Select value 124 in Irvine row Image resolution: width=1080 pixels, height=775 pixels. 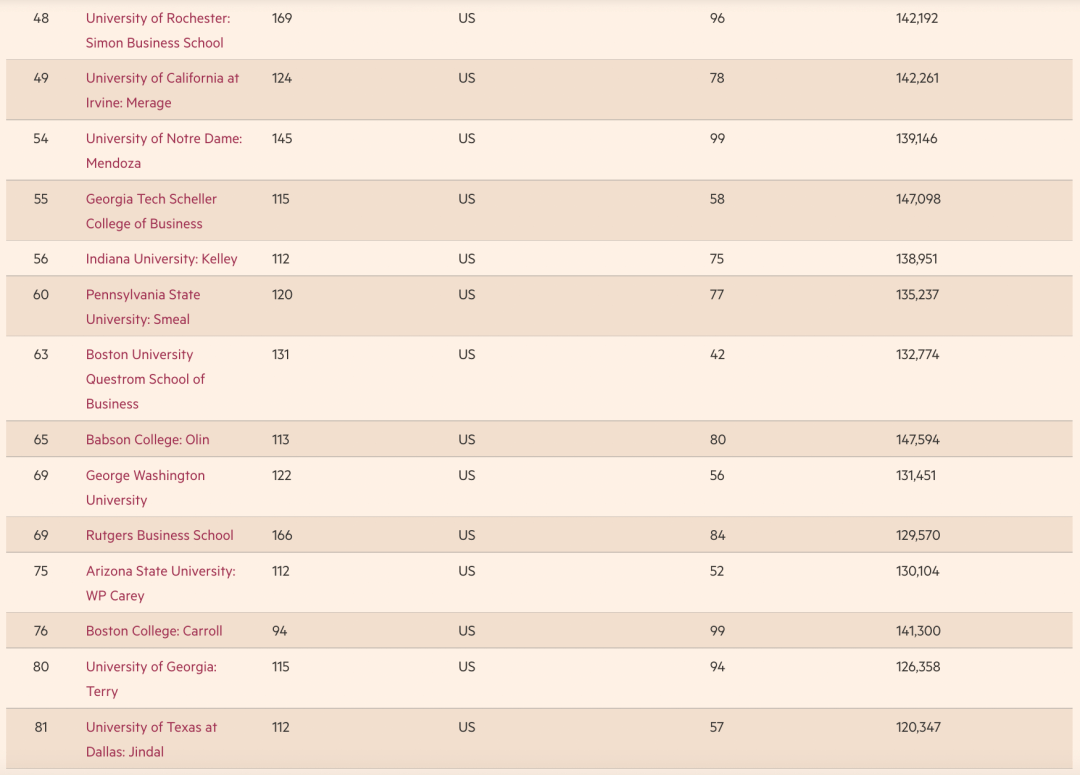(x=282, y=79)
